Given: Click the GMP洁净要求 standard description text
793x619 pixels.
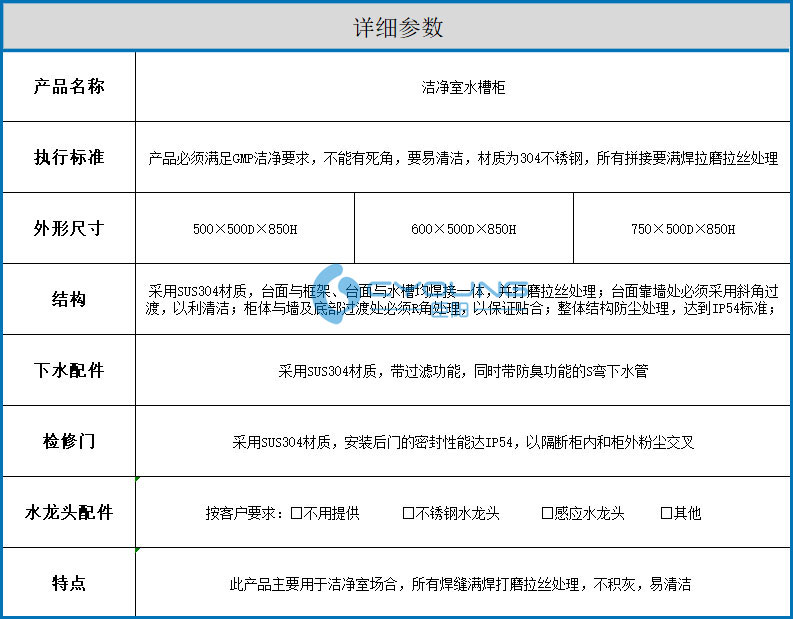Looking at the screenshot, I should 463,158.
